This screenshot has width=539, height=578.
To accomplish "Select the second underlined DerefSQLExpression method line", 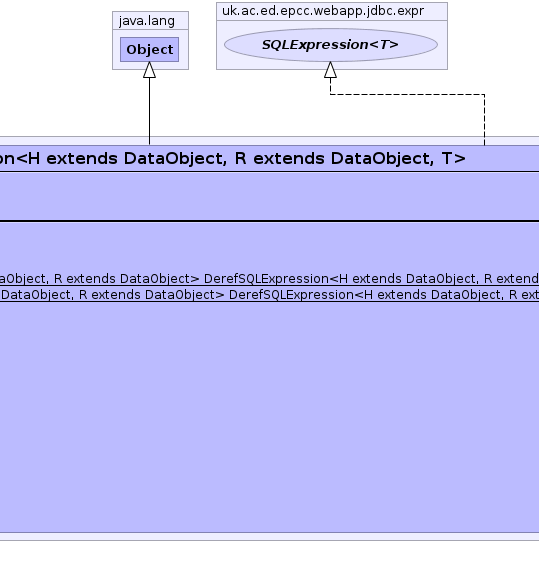I will tap(270, 295).
